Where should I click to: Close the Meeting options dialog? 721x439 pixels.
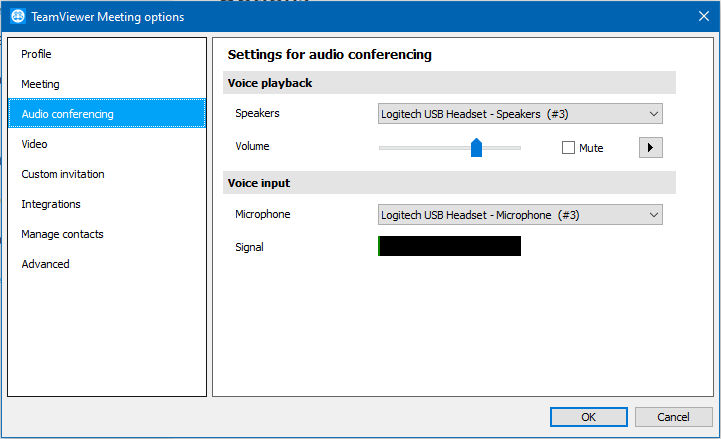point(704,17)
